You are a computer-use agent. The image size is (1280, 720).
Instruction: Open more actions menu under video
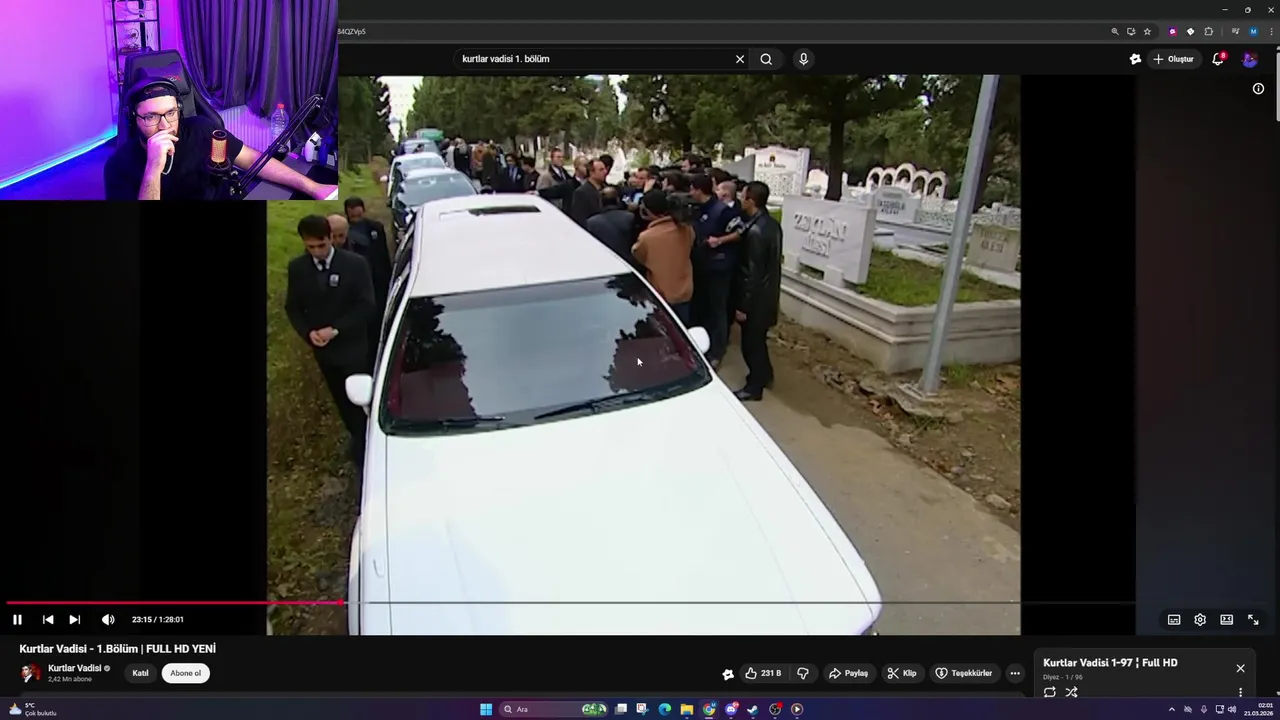(x=1015, y=673)
